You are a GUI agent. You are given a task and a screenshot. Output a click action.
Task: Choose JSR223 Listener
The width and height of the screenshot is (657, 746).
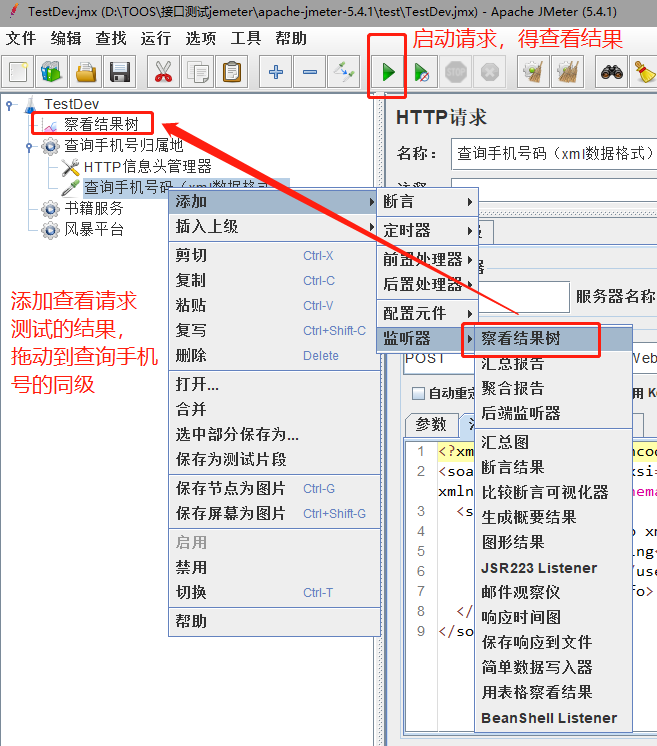point(553,568)
